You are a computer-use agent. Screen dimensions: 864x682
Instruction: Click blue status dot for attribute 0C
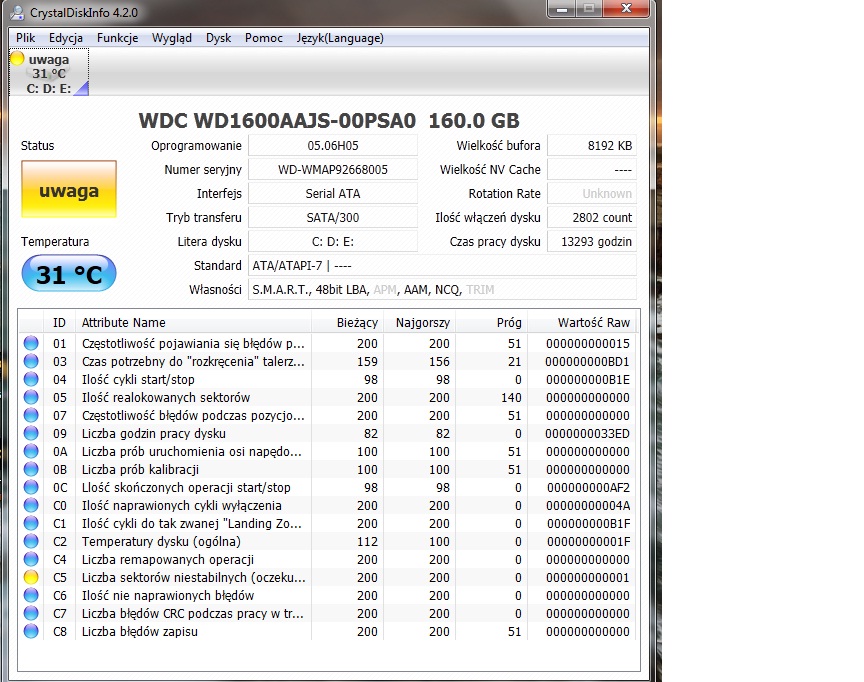(x=31, y=488)
